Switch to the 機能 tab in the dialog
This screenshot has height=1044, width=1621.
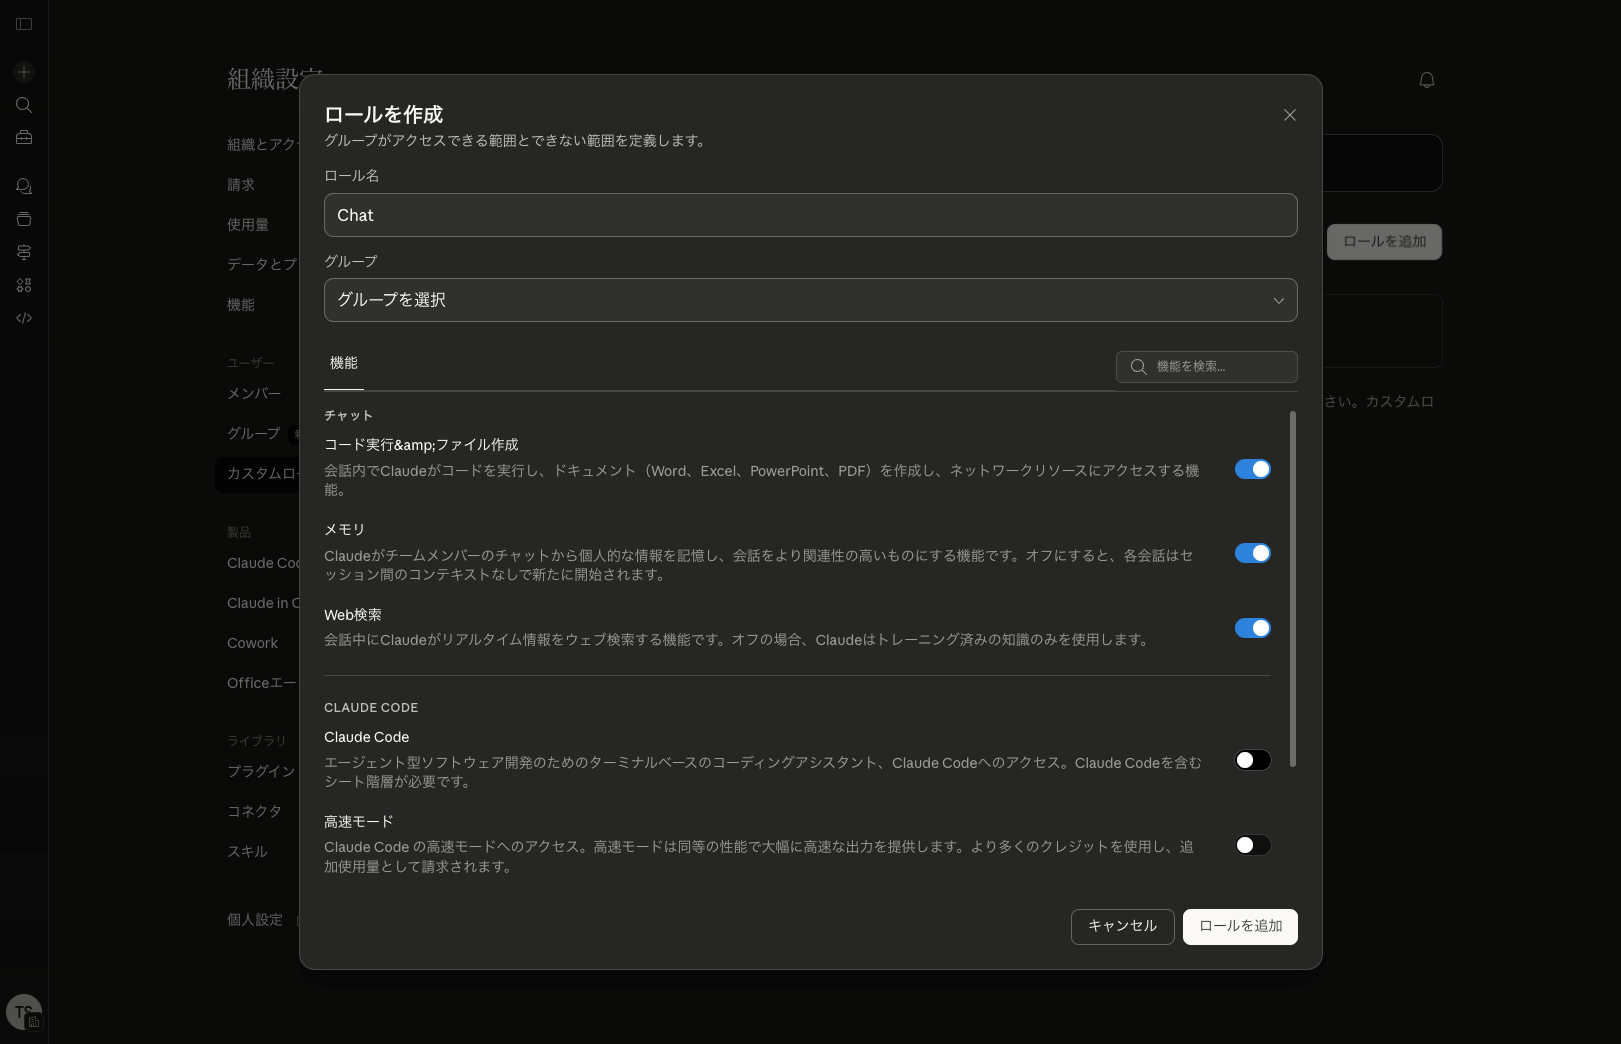[343, 364]
